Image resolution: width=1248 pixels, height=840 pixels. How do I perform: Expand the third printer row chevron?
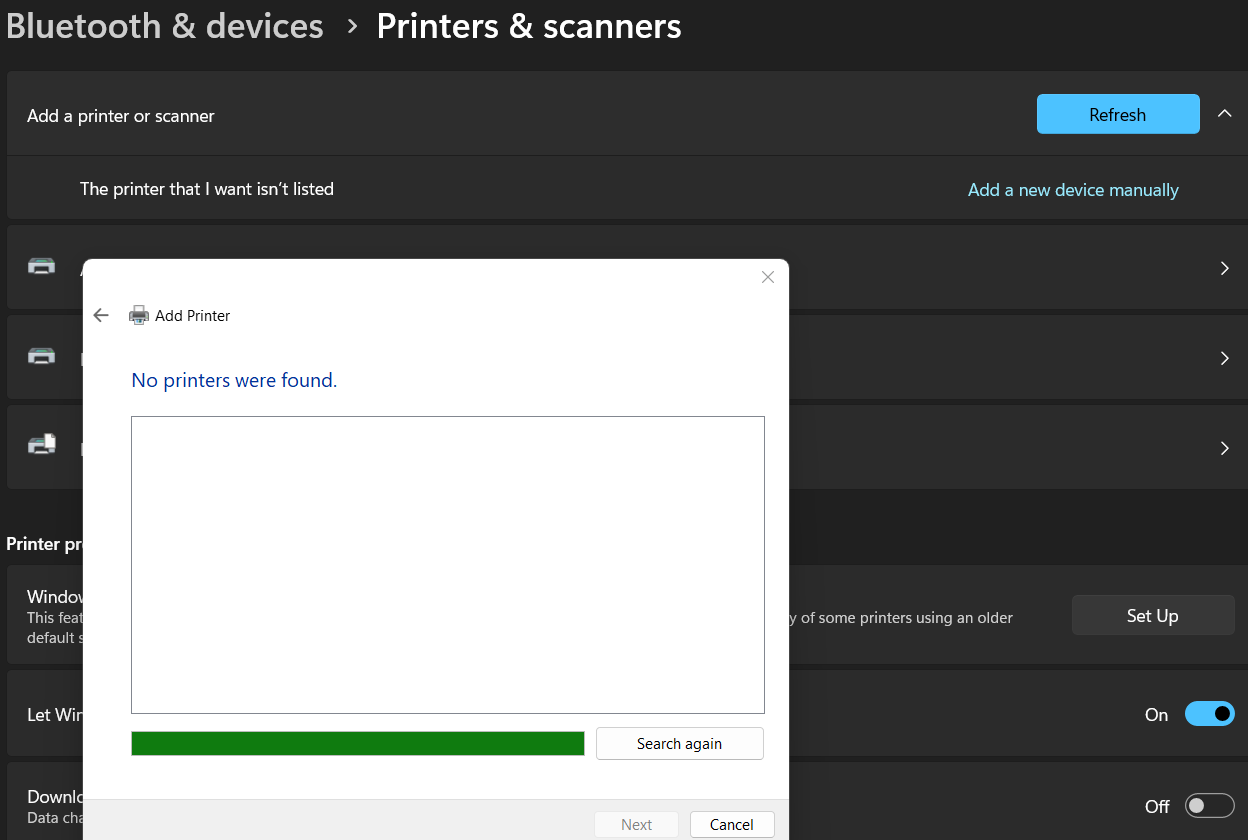point(1225,448)
